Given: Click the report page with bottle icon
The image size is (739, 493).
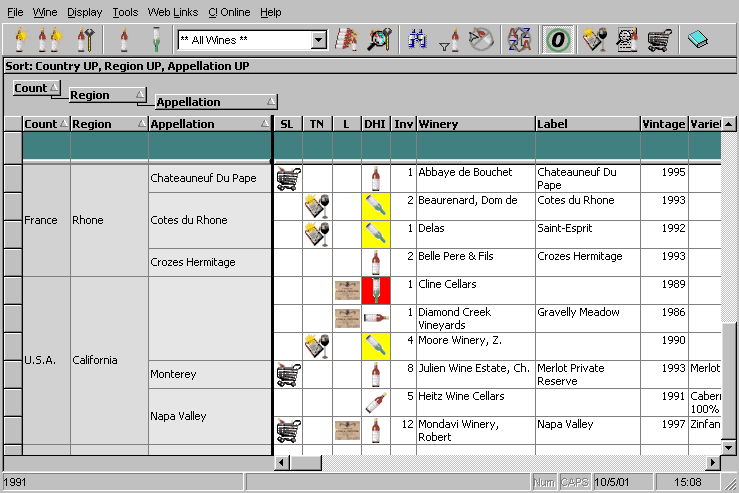Looking at the screenshot, I should (x=627, y=40).
